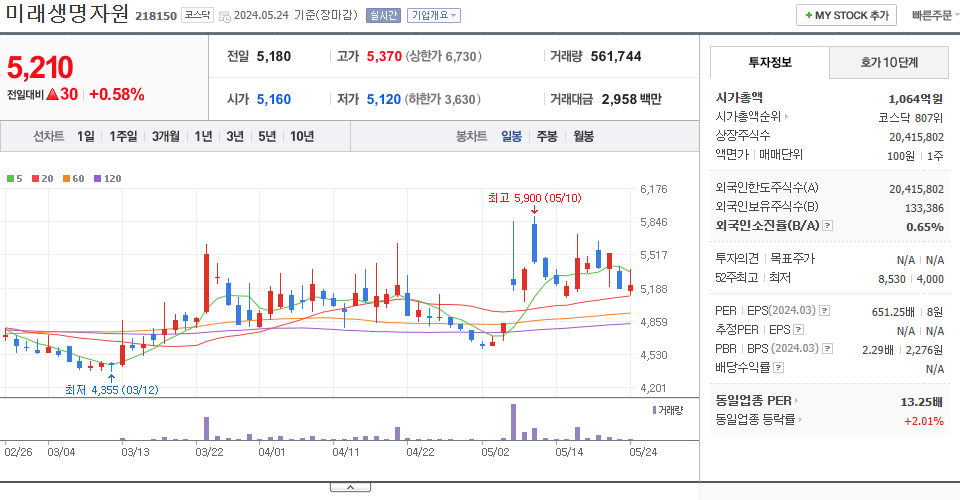
Task: Select the 1년 line chart period
Action: click(203, 136)
